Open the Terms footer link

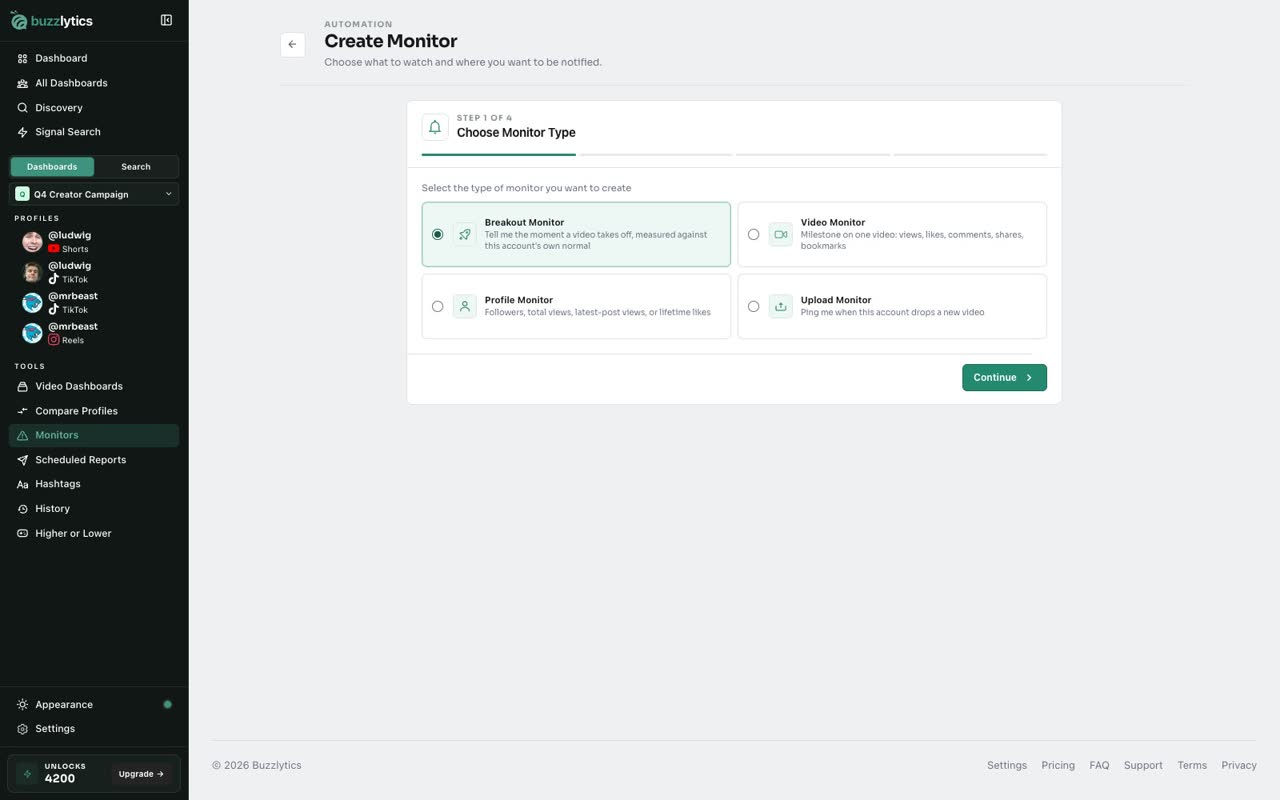pyautogui.click(x=1192, y=766)
